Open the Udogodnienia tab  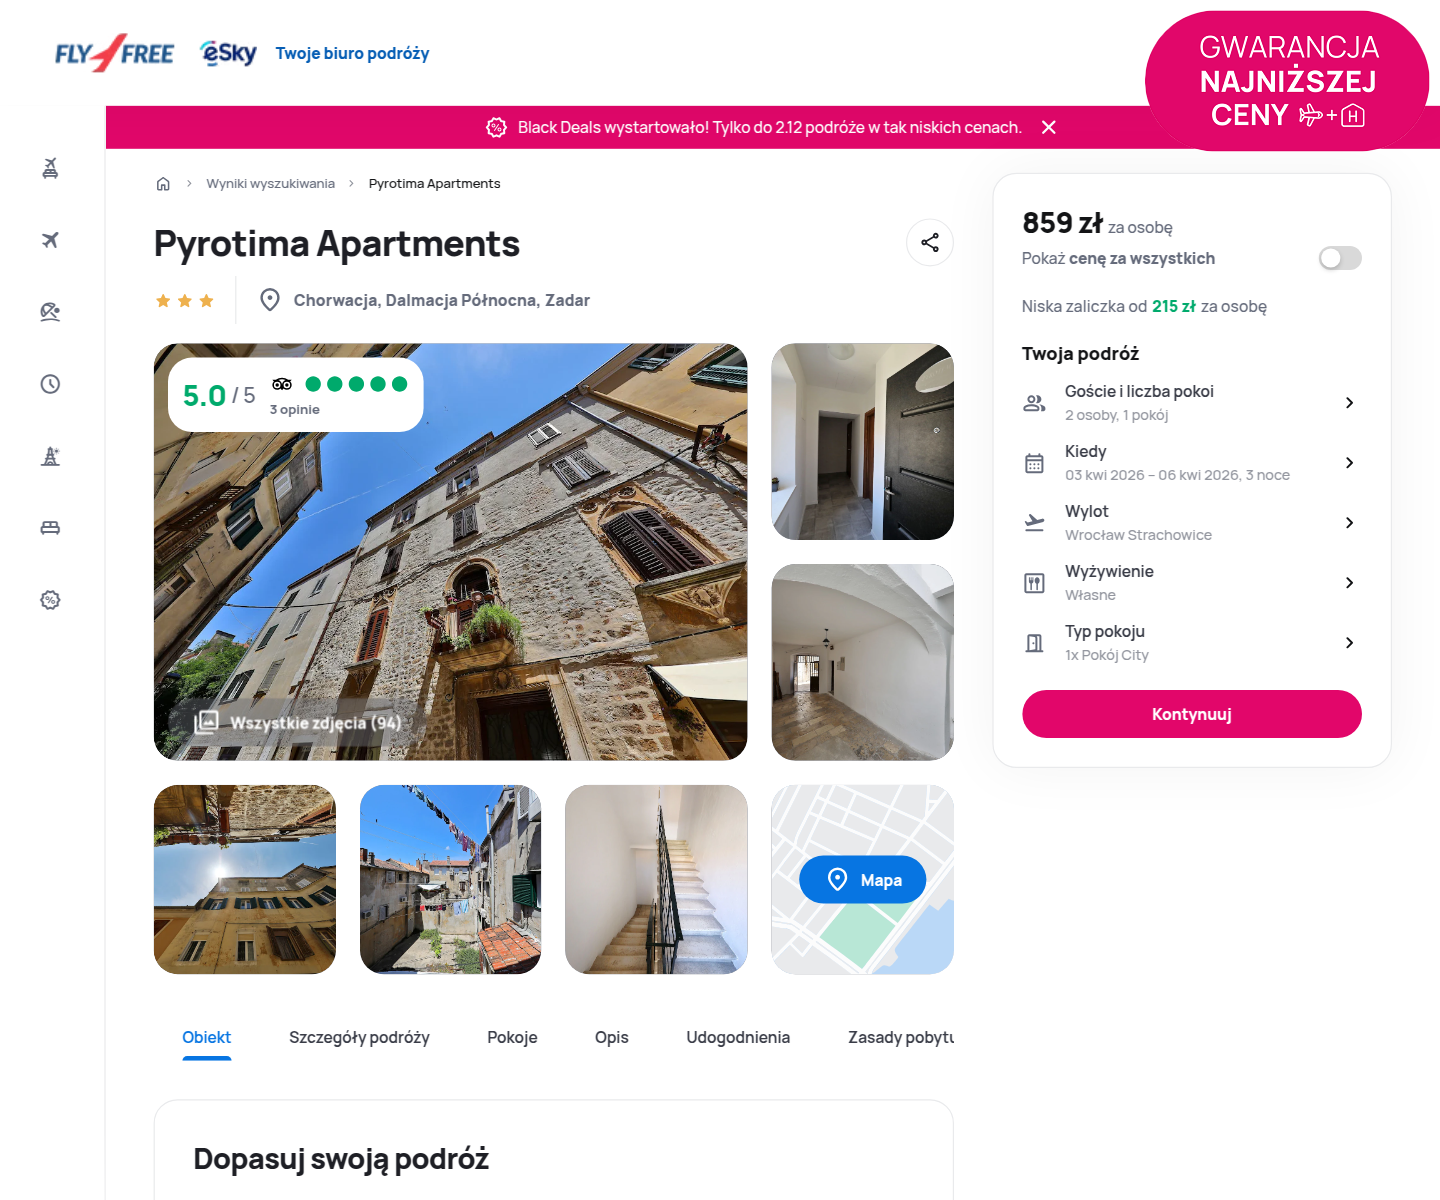738,1038
